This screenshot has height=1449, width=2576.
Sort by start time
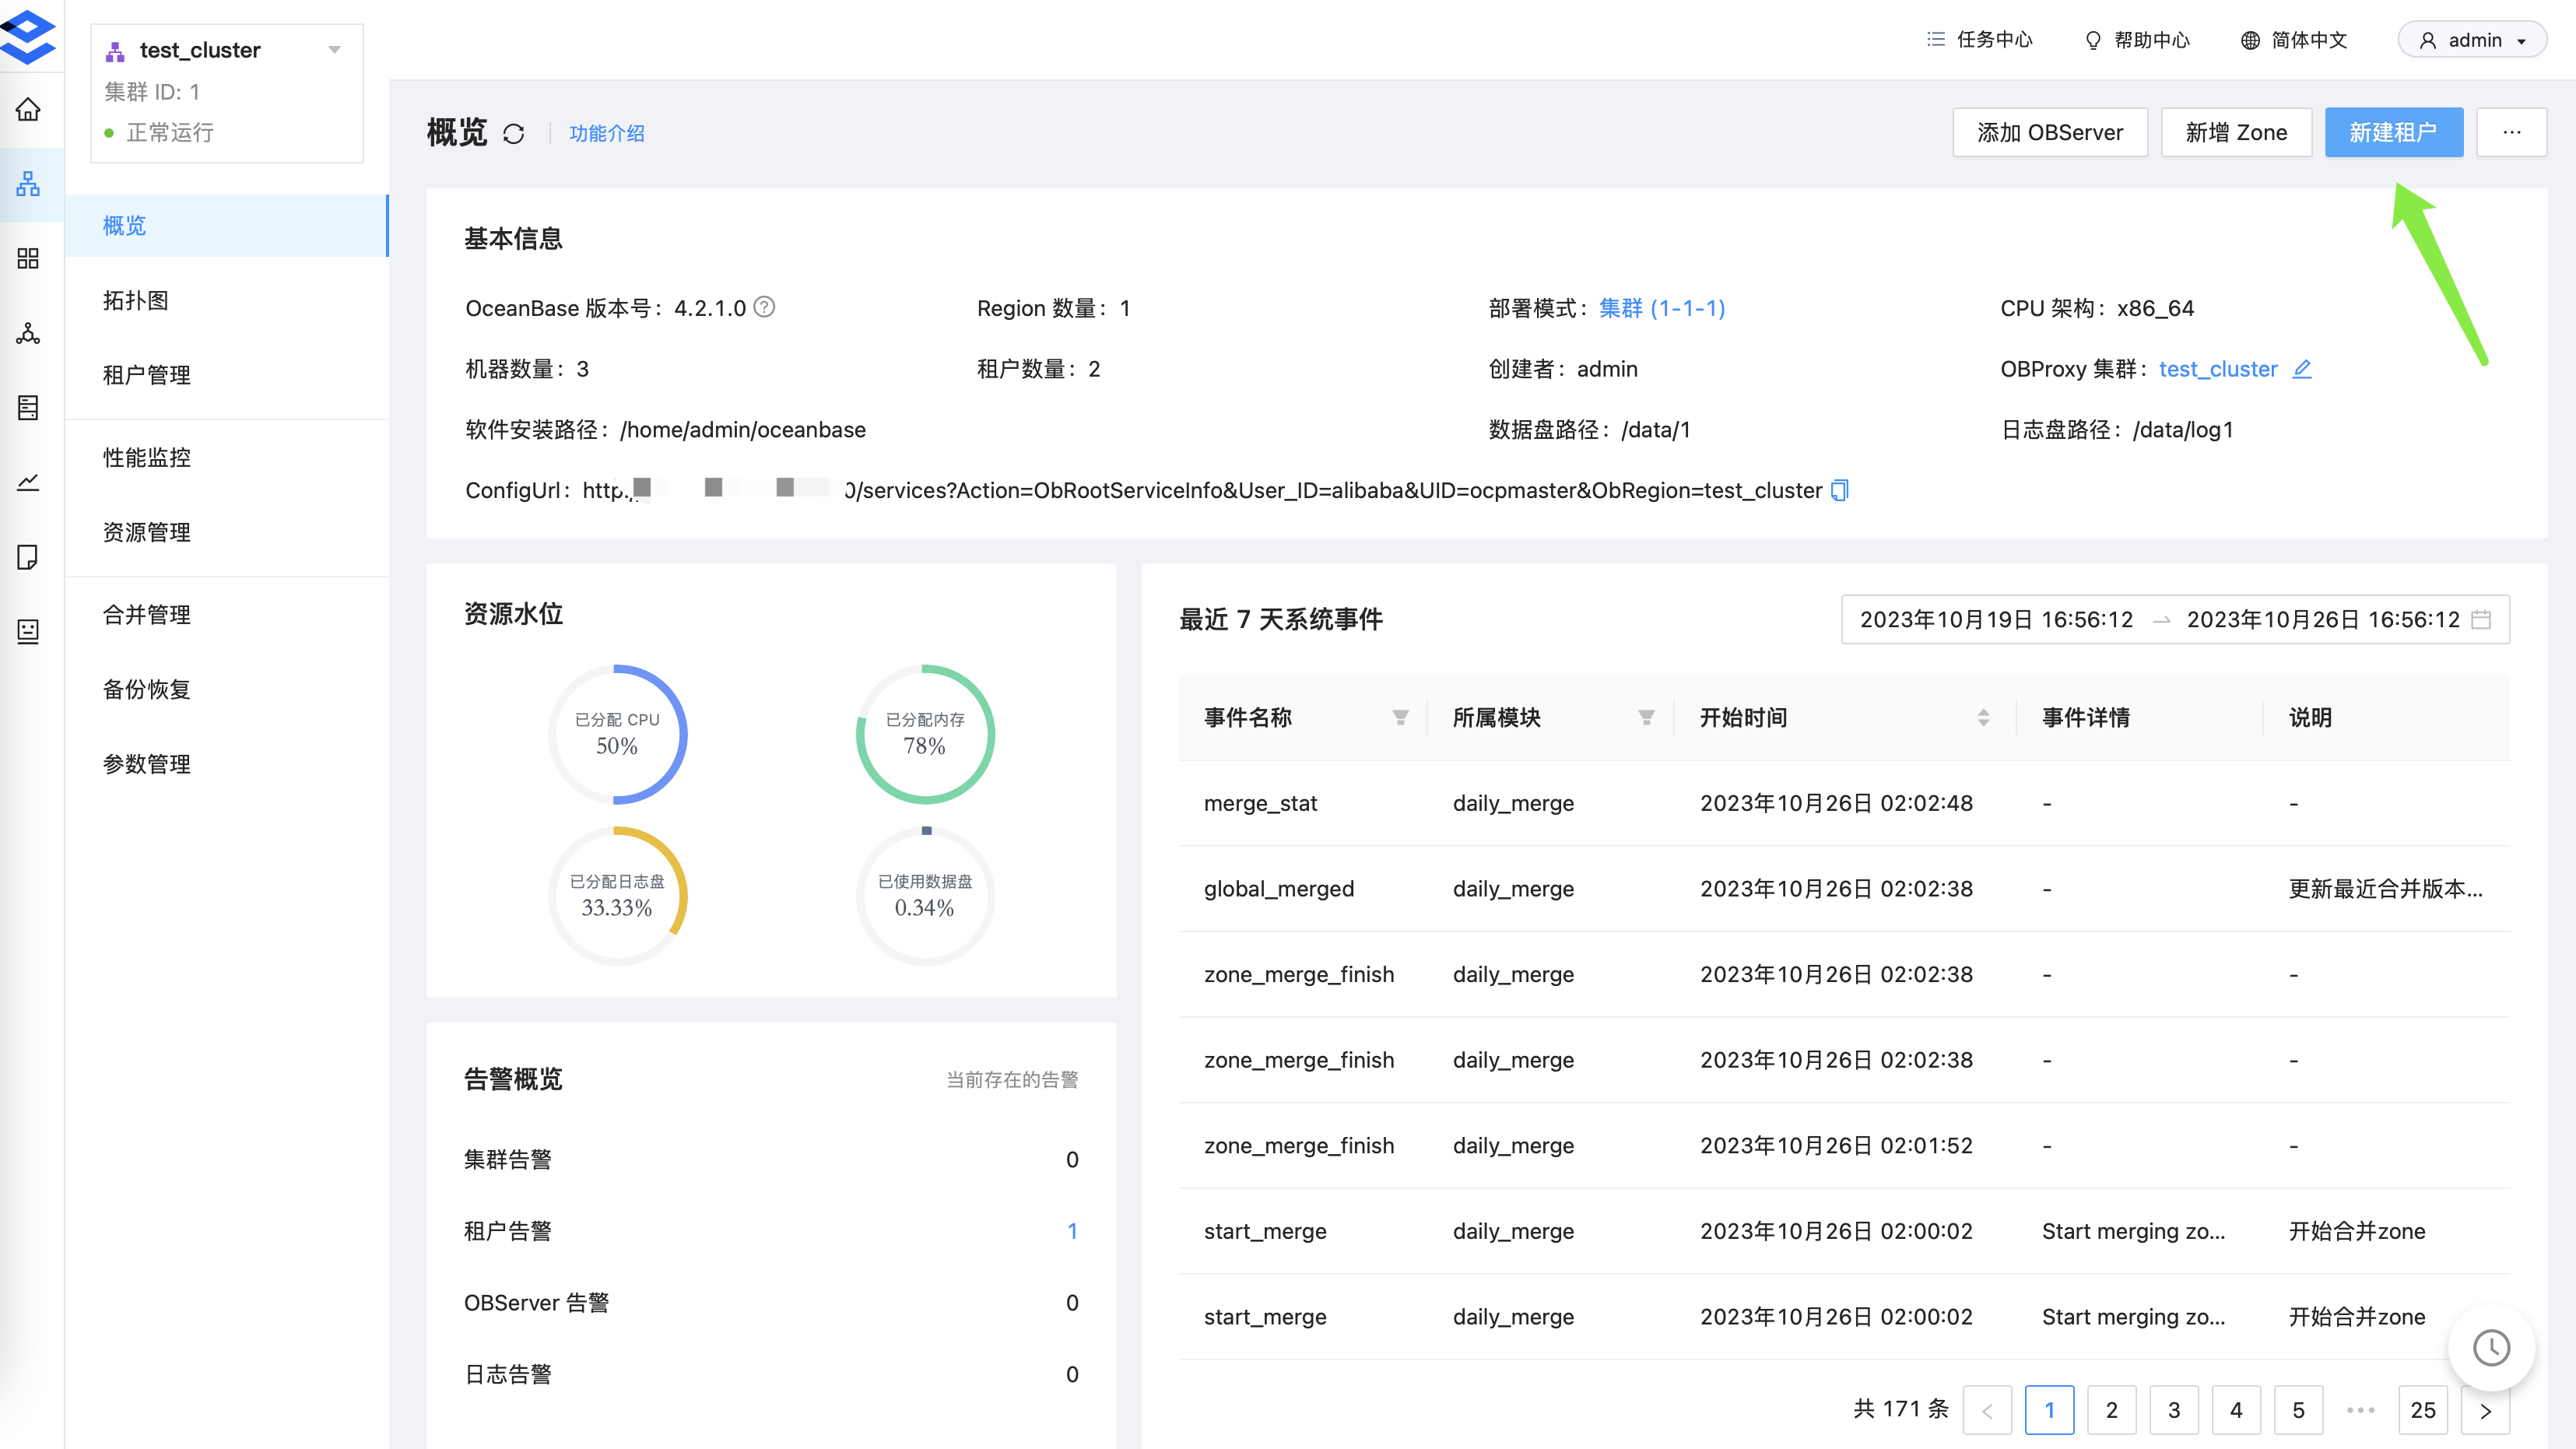1984,717
